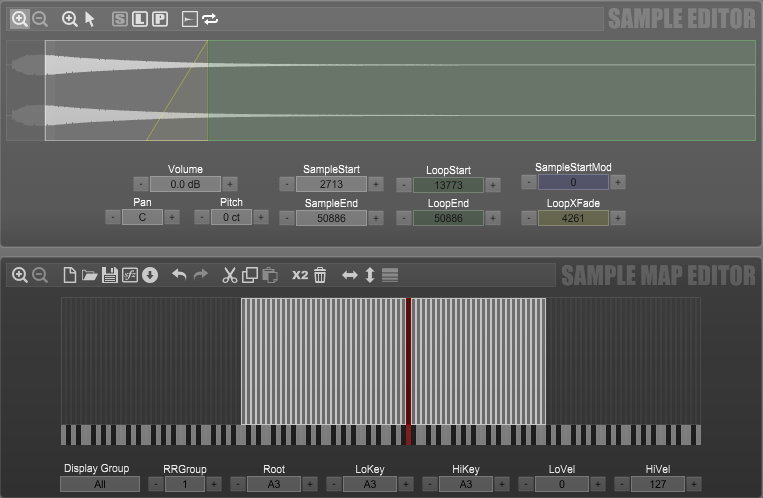The height and width of the screenshot is (498, 763).
Task: Increase LoopXFade with the plus button
Action: (618, 218)
